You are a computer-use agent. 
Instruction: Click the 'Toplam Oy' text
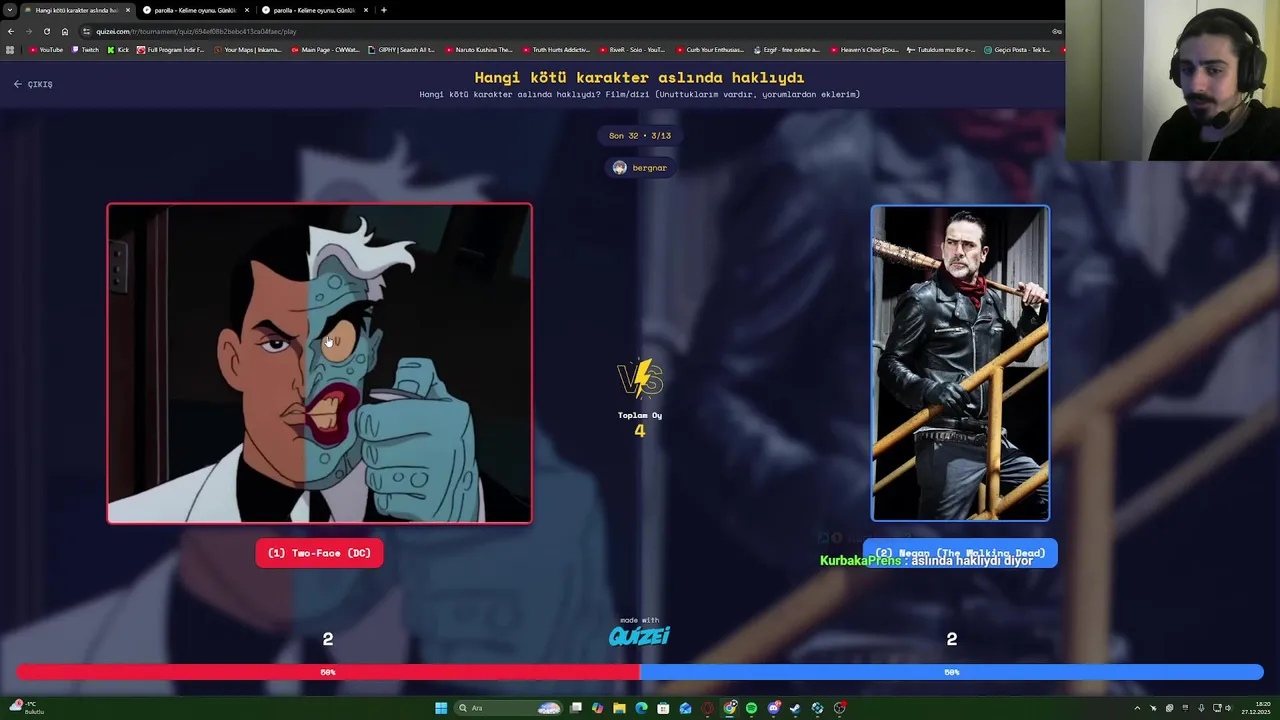click(x=640, y=415)
